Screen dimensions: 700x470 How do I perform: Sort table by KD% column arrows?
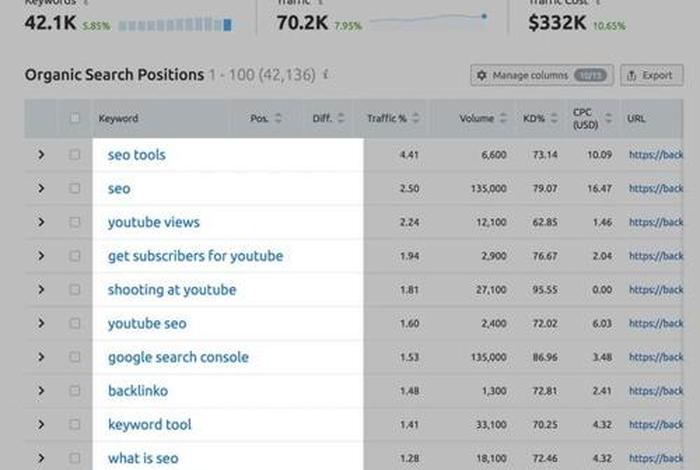554,118
